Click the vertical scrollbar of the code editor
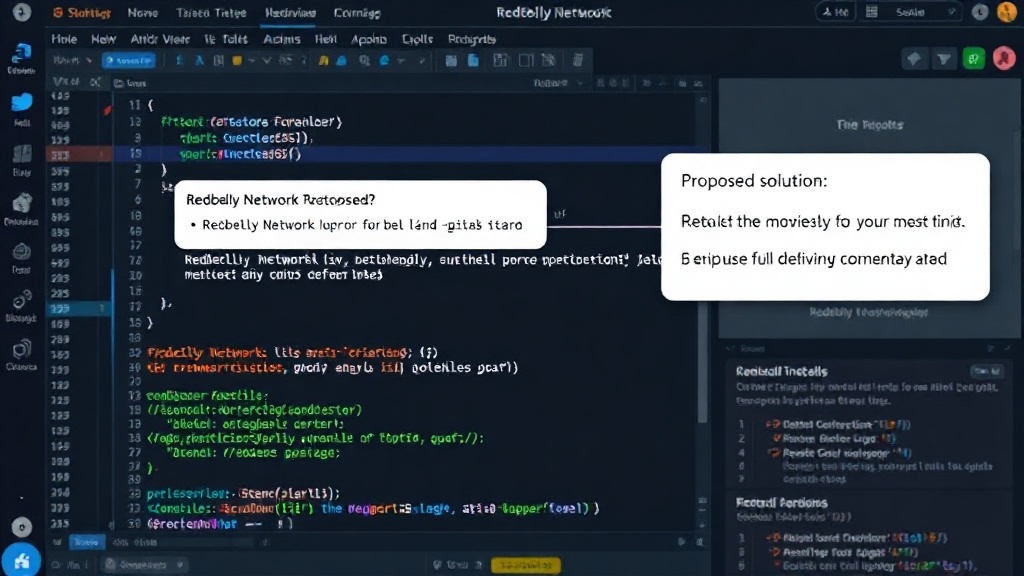 tap(703, 261)
